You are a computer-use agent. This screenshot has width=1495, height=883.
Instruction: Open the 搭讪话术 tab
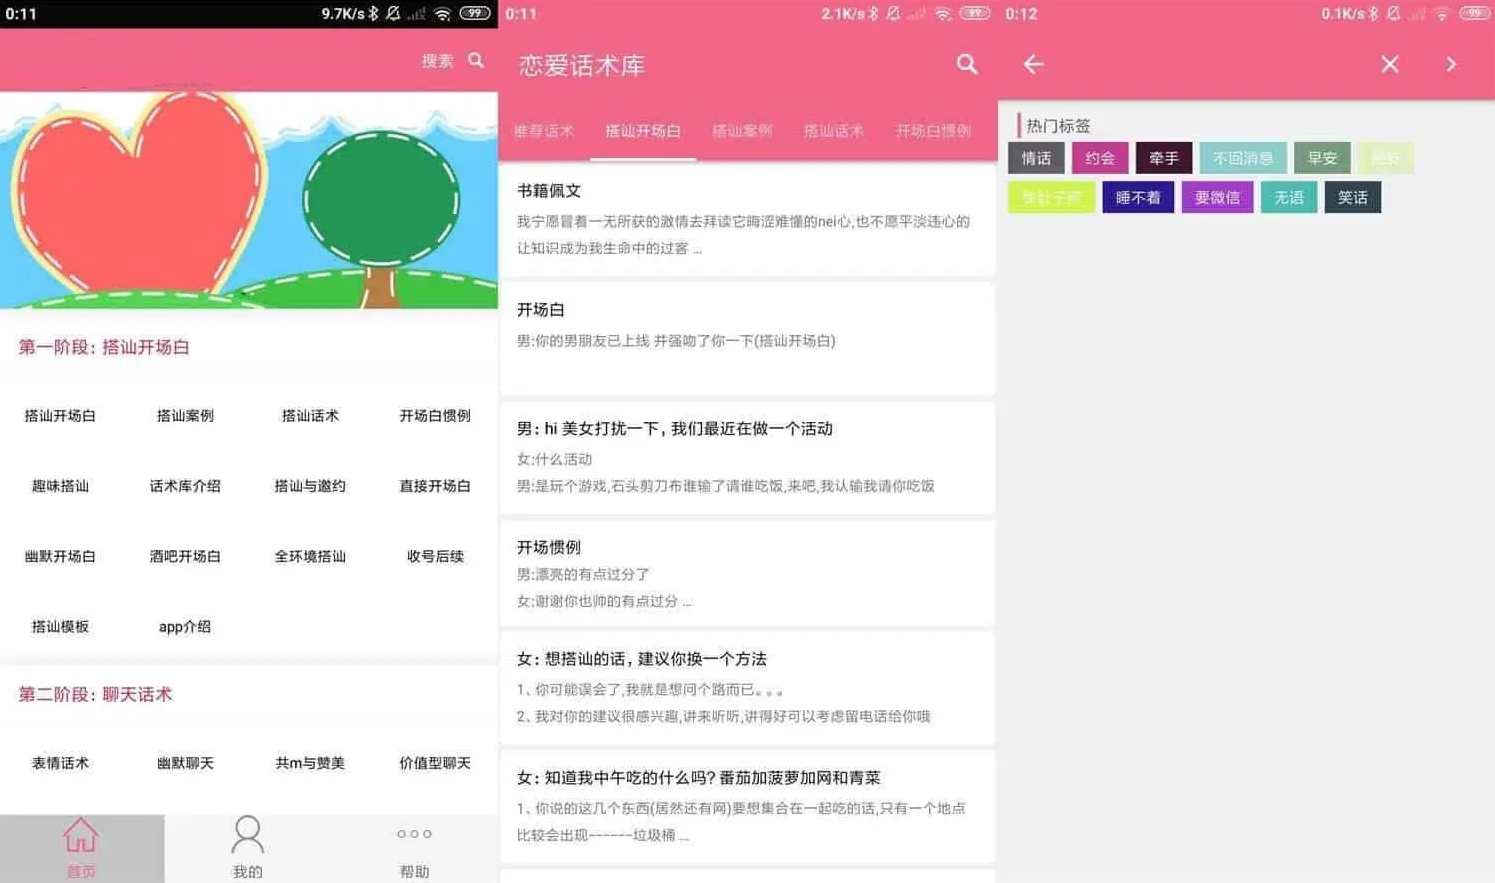coord(833,130)
